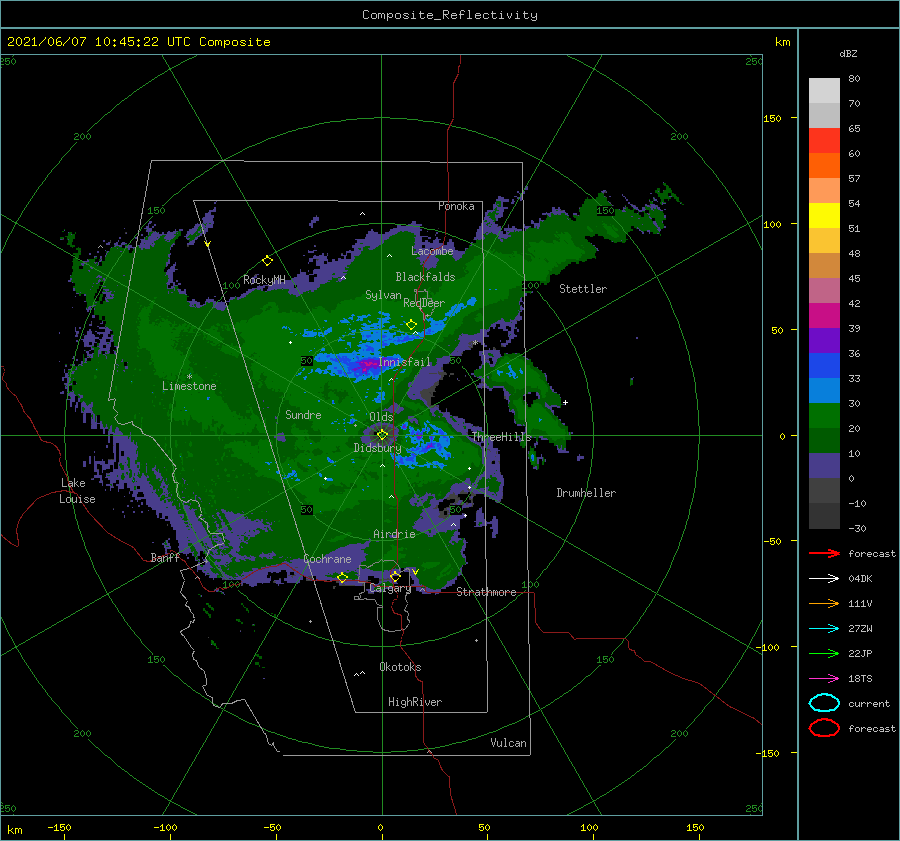Click the orange 111V arrow icon
Viewport: 900px width, 841px height.
(824, 603)
